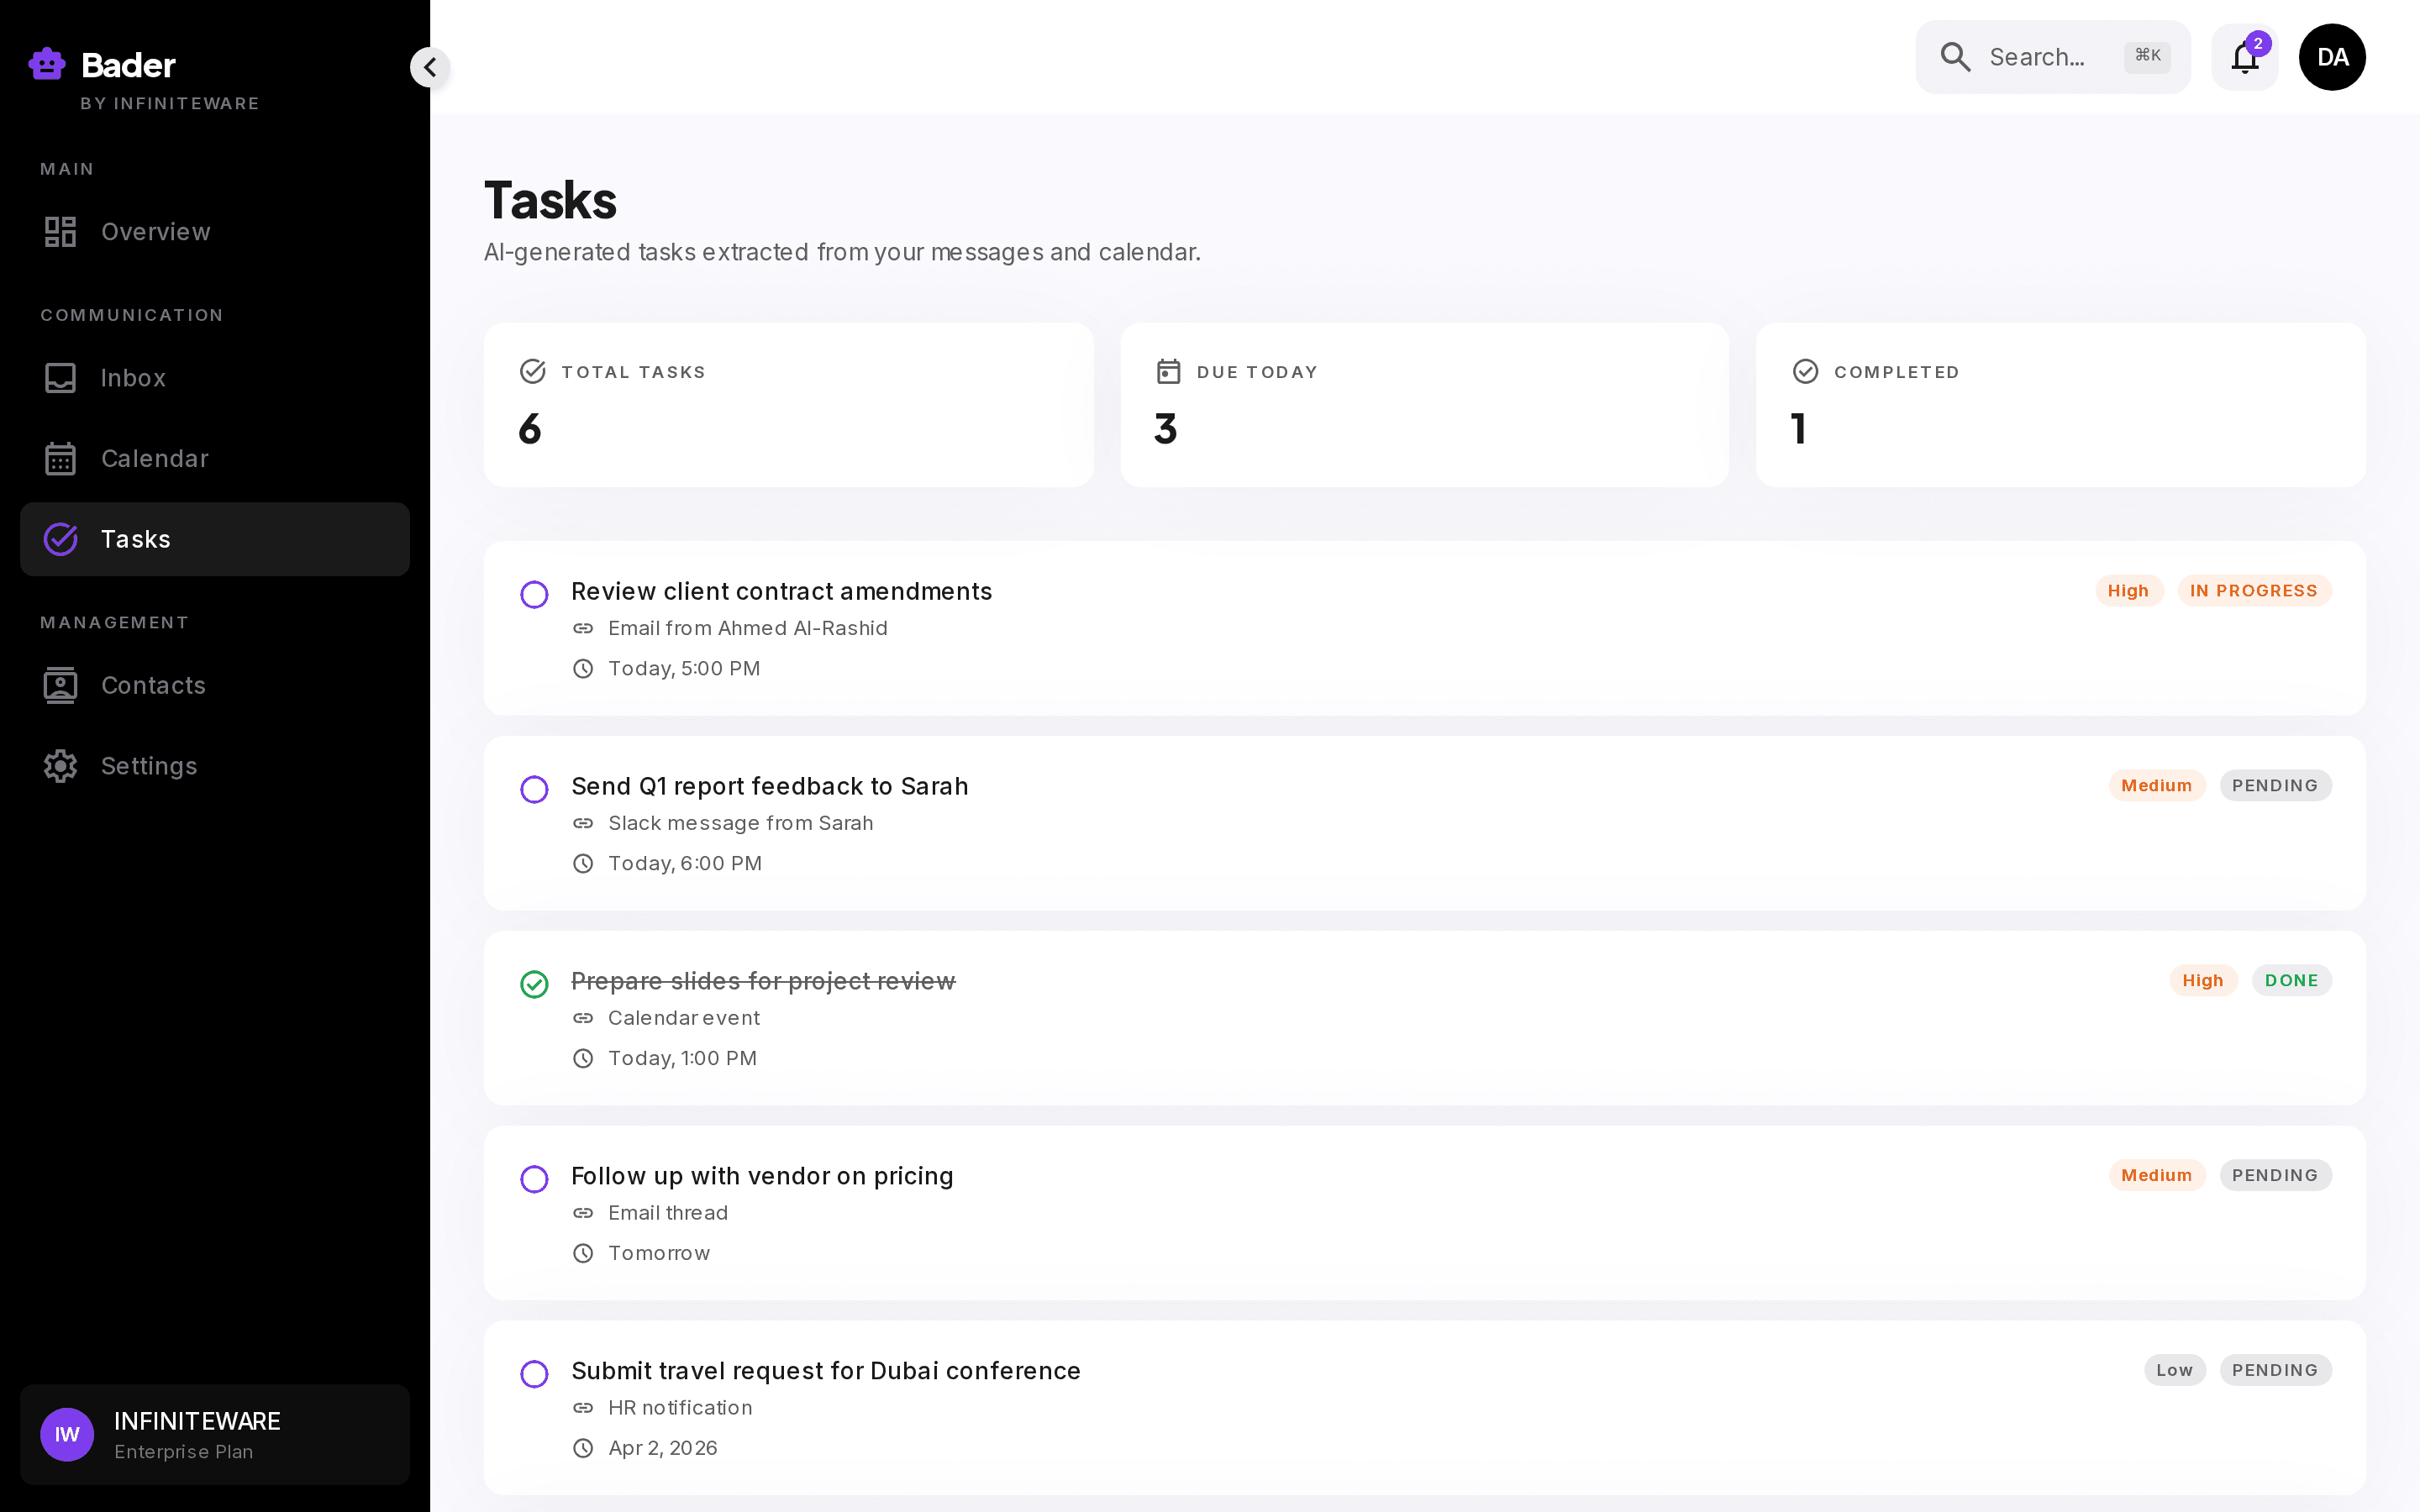
Task: Click into the Search field
Action: tap(2053, 57)
